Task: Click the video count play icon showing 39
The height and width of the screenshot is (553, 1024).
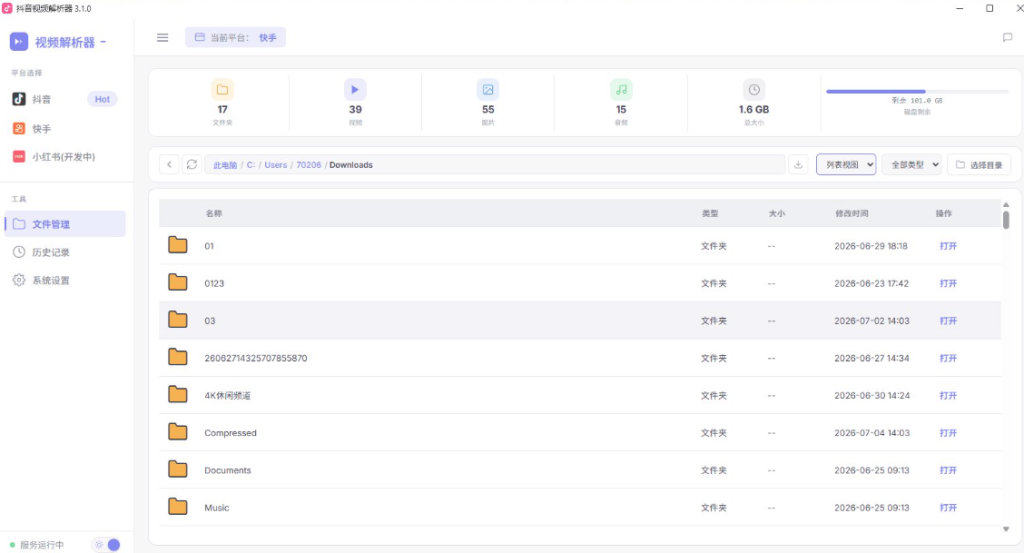Action: [355, 89]
